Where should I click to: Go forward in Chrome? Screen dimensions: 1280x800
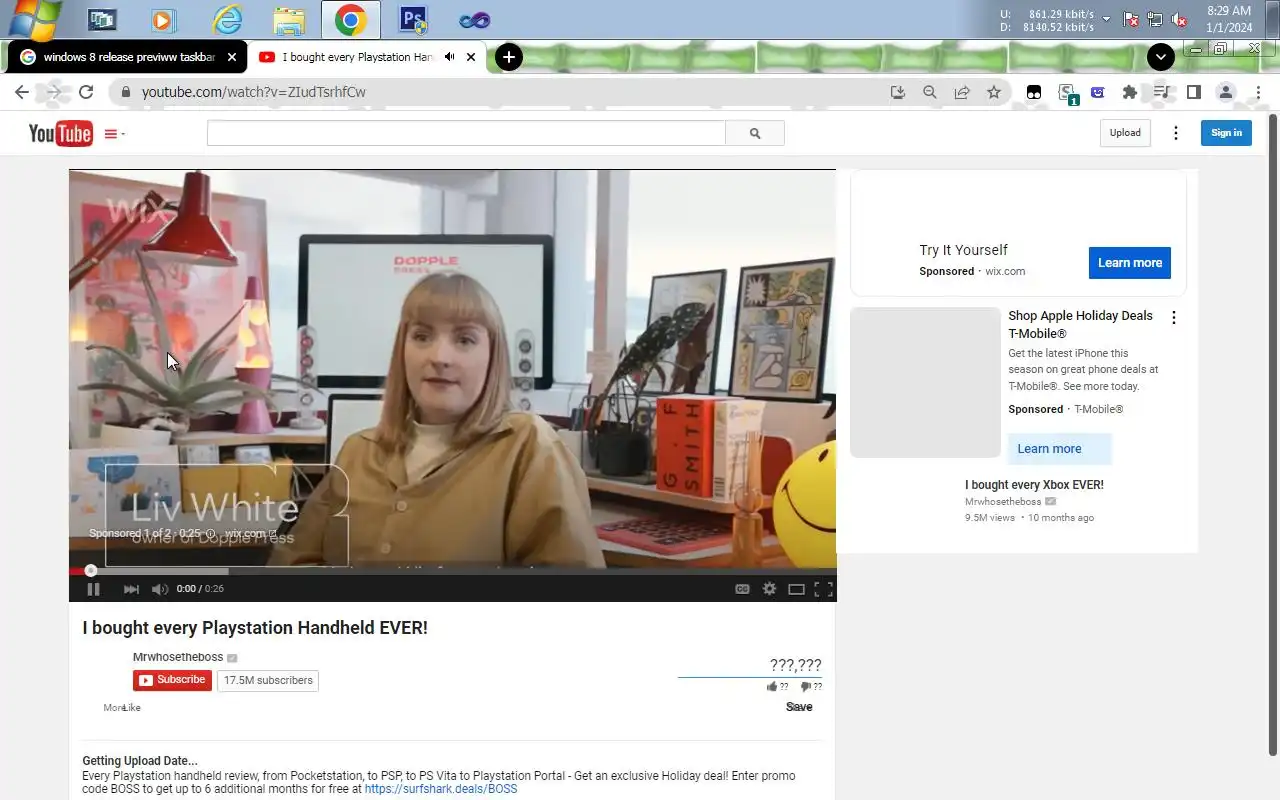(x=54, y=92)
